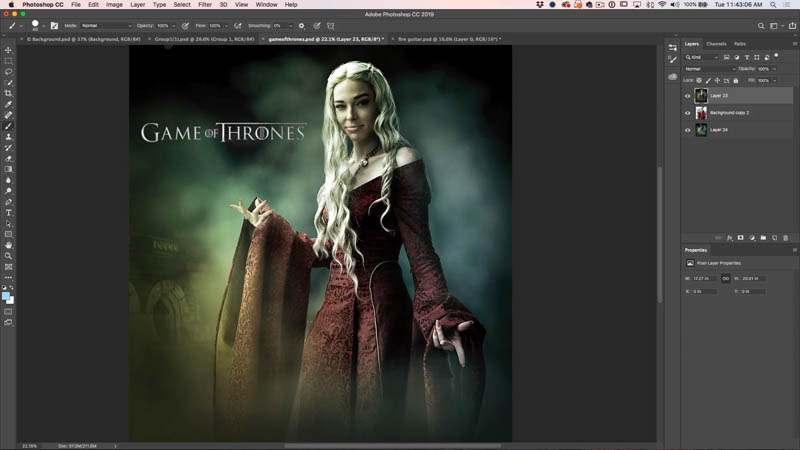Open layer Fill dropdown

(774, 81)
